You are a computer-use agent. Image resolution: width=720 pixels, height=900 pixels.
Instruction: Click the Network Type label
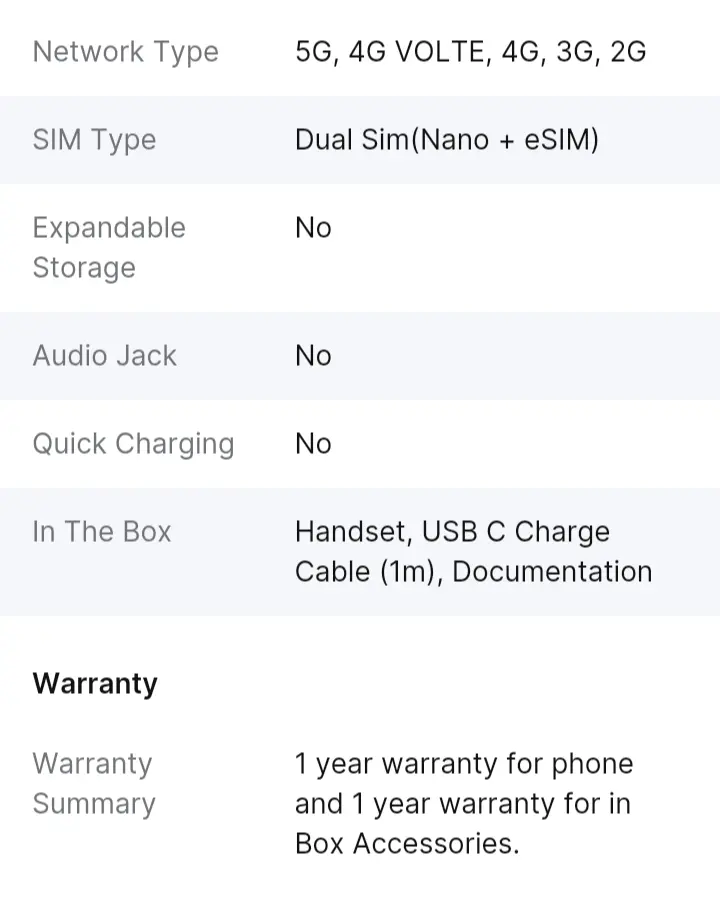click(x=126, y=52)
